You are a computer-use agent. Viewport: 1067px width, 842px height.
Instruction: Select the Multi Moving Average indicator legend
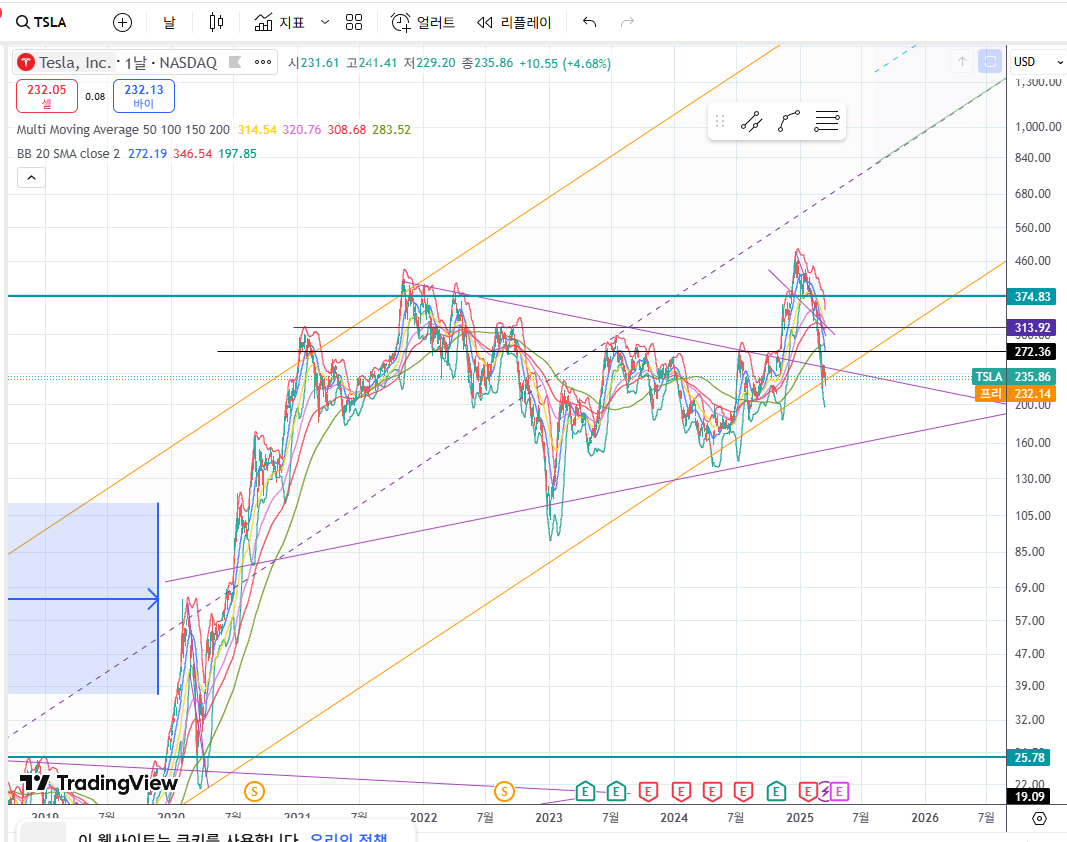click(x=123, y=129)
